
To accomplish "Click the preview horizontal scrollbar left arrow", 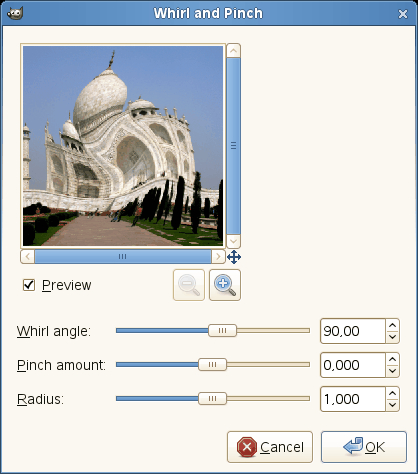I will point(28,257).
